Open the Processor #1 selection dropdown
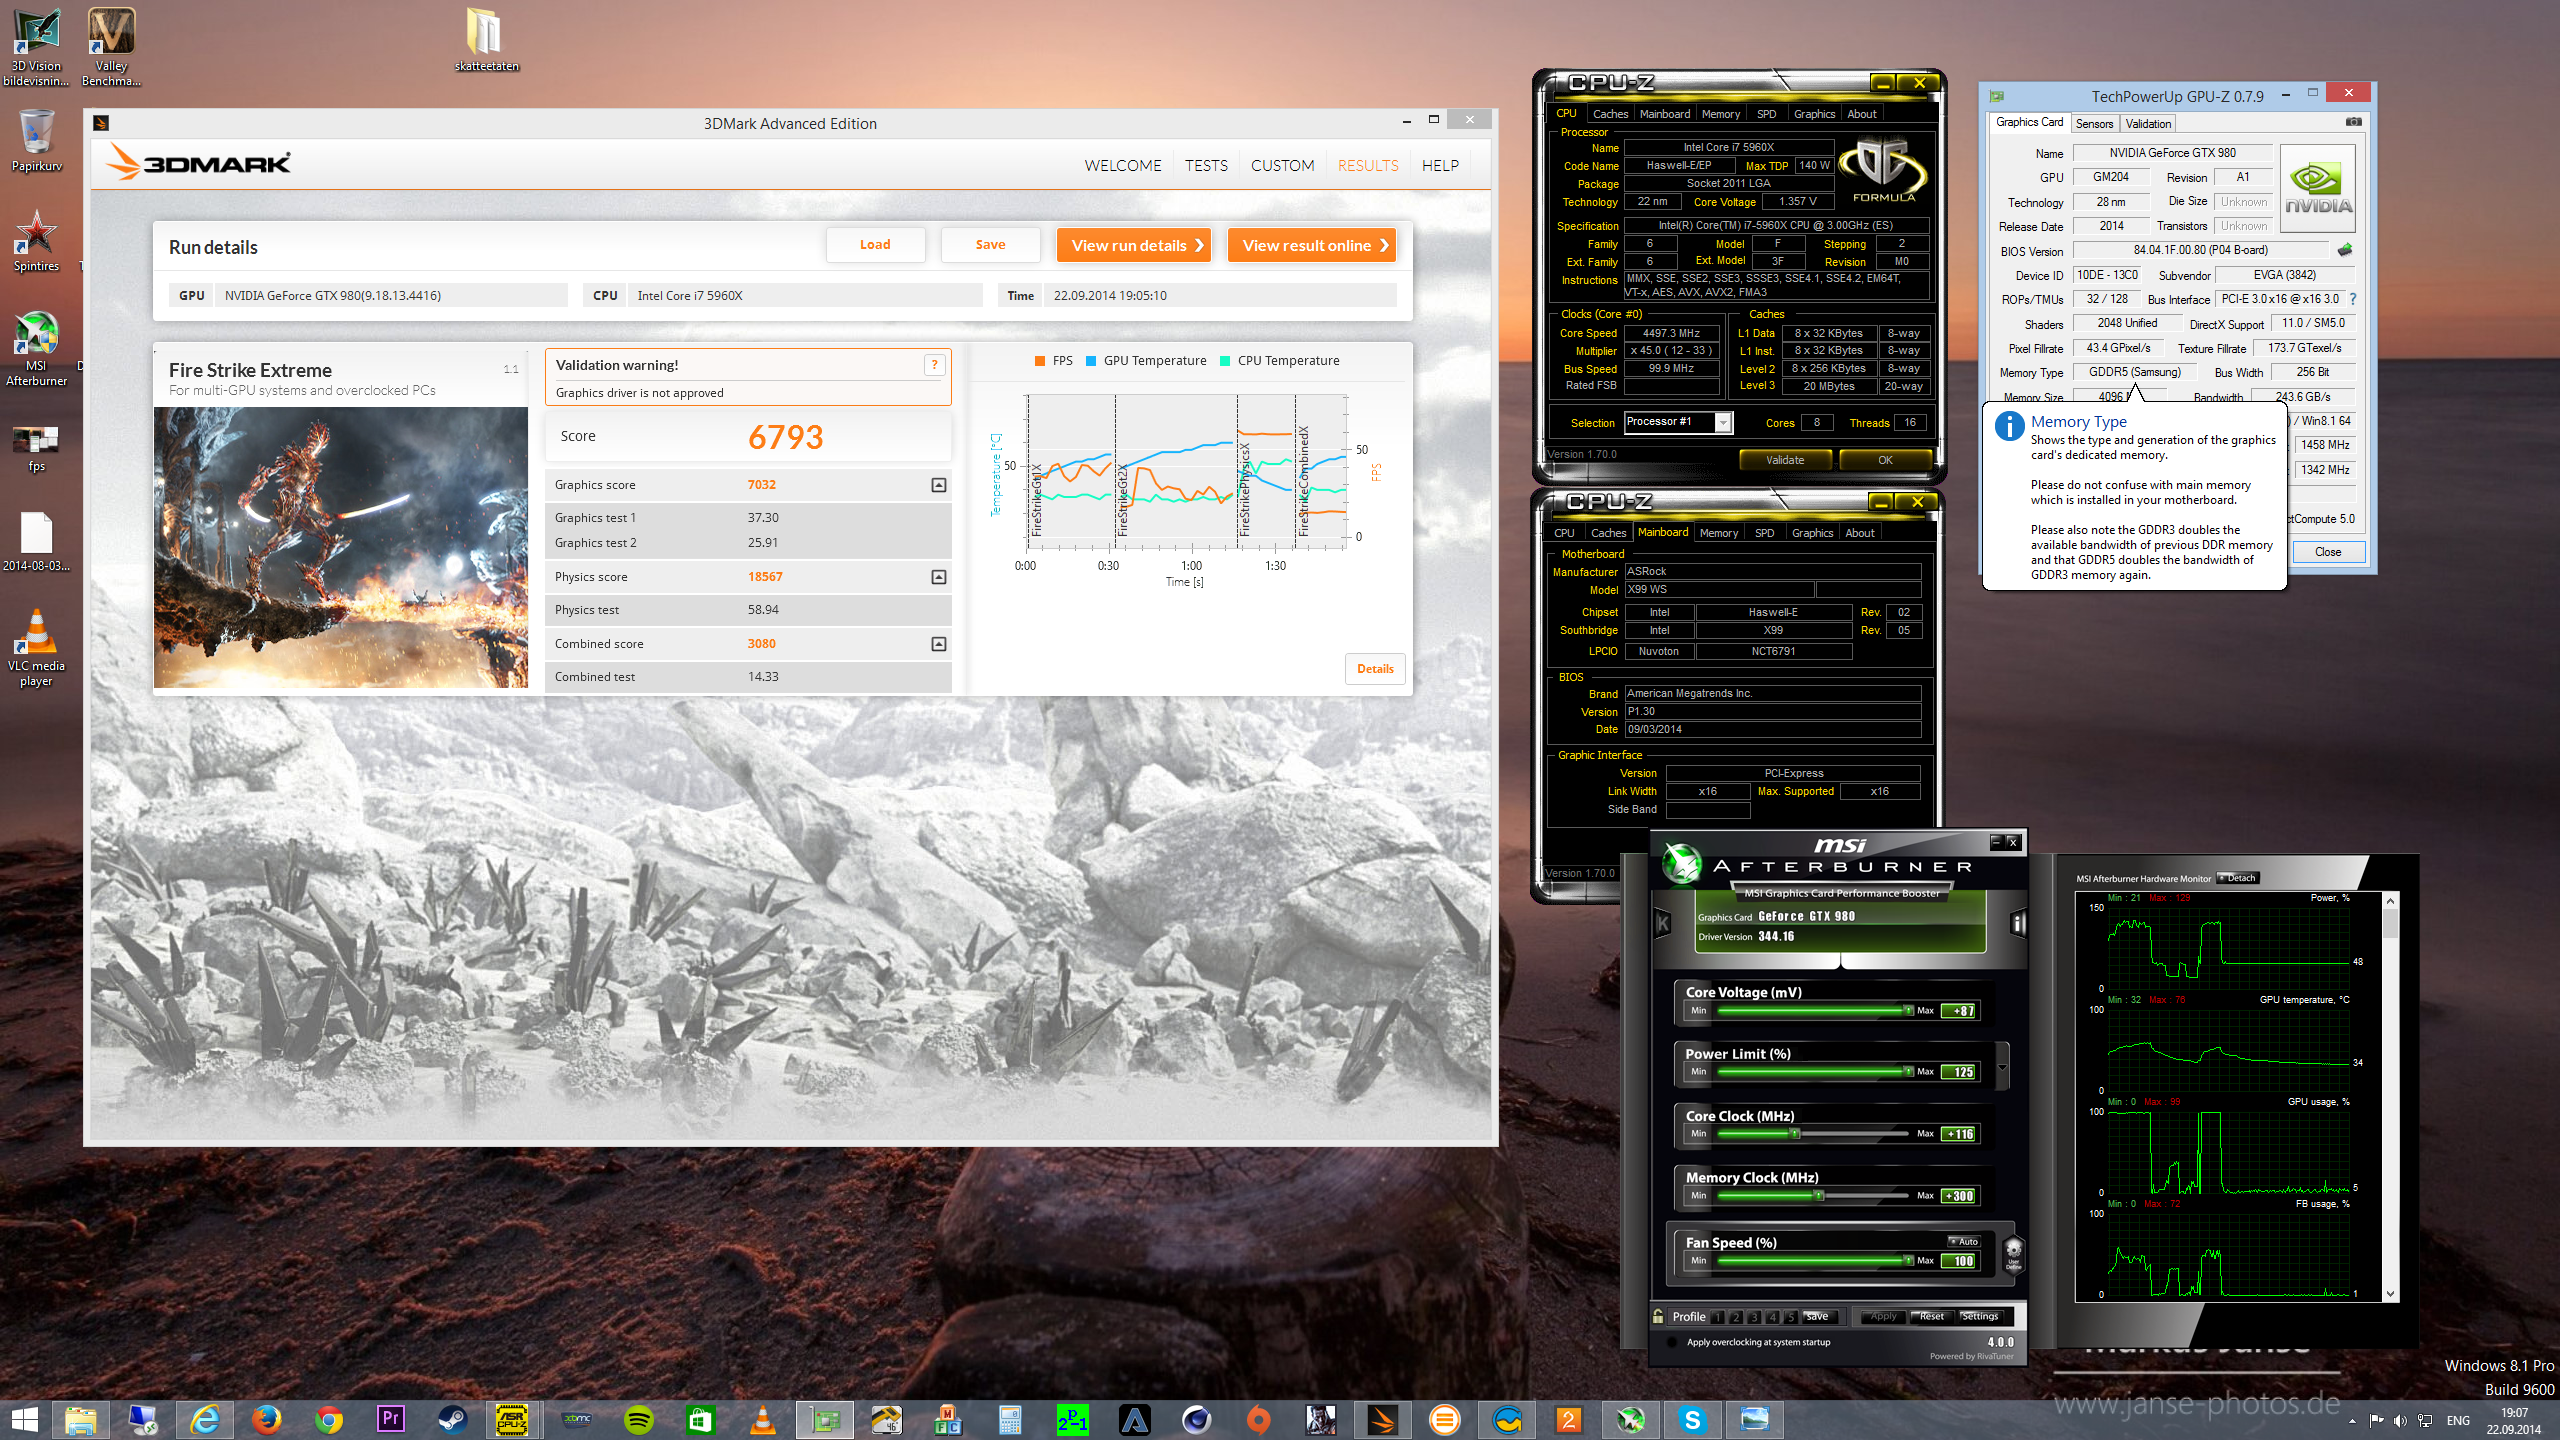Image resolution: width=2560 pixels, height=1440 pixels. point(1723,423)
